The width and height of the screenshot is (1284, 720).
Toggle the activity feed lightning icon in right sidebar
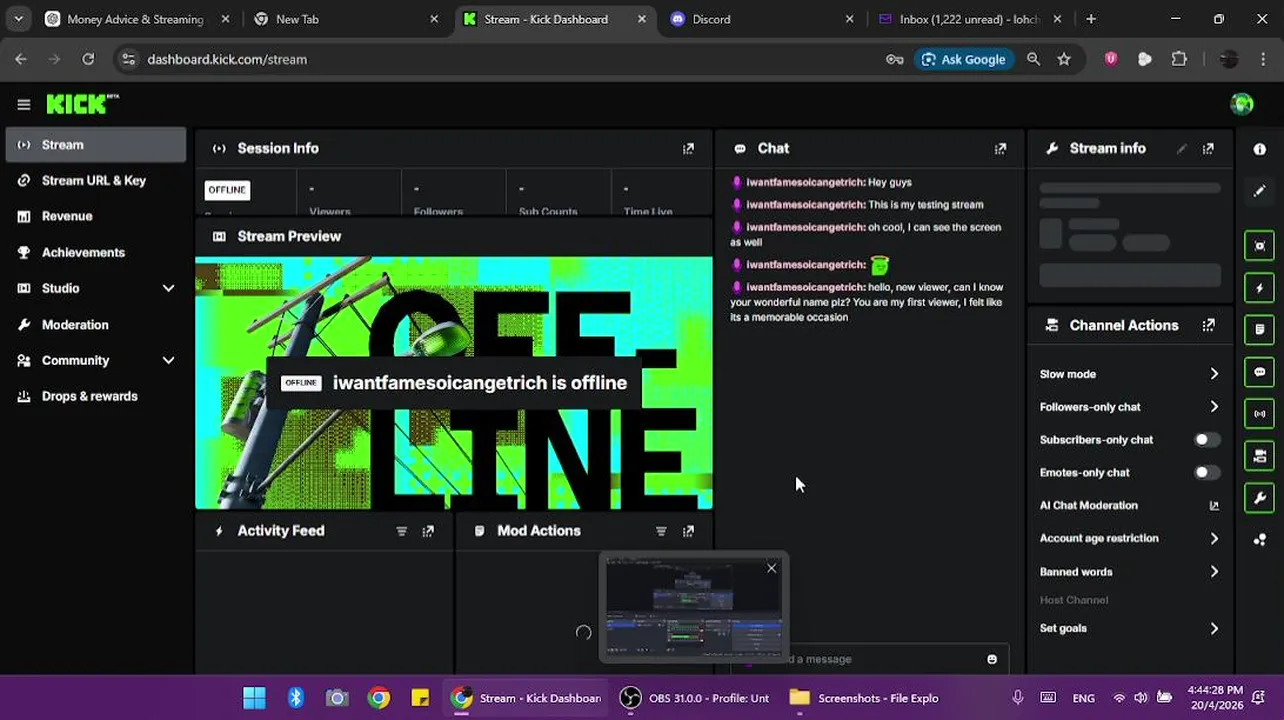(x=1260, y=288)
